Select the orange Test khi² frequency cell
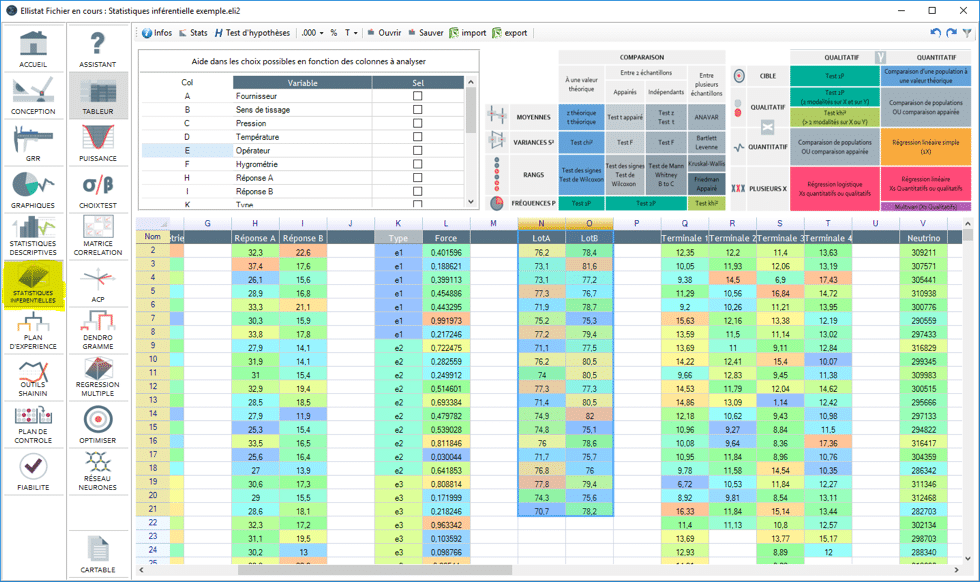980x582 pixels. [706, 203]
